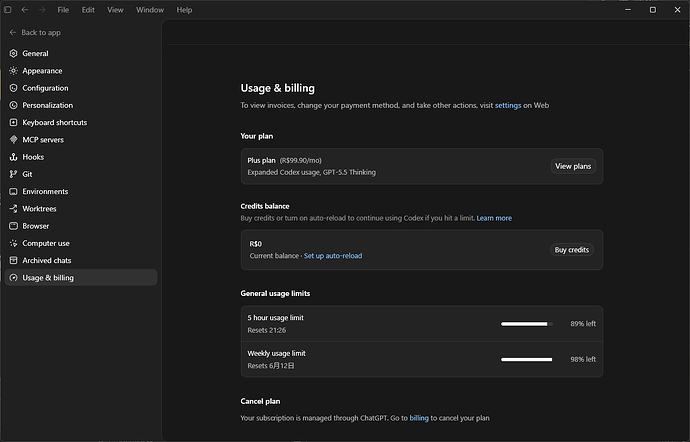
Task: Go forward with the right arrow
Action: click(42, 10)
